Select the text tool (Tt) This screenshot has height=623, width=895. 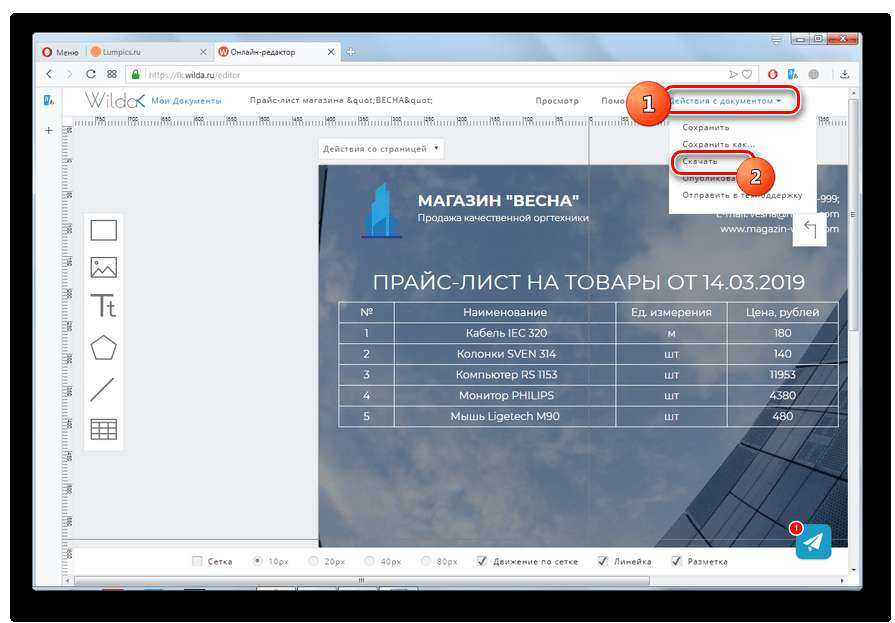[104, 306]
